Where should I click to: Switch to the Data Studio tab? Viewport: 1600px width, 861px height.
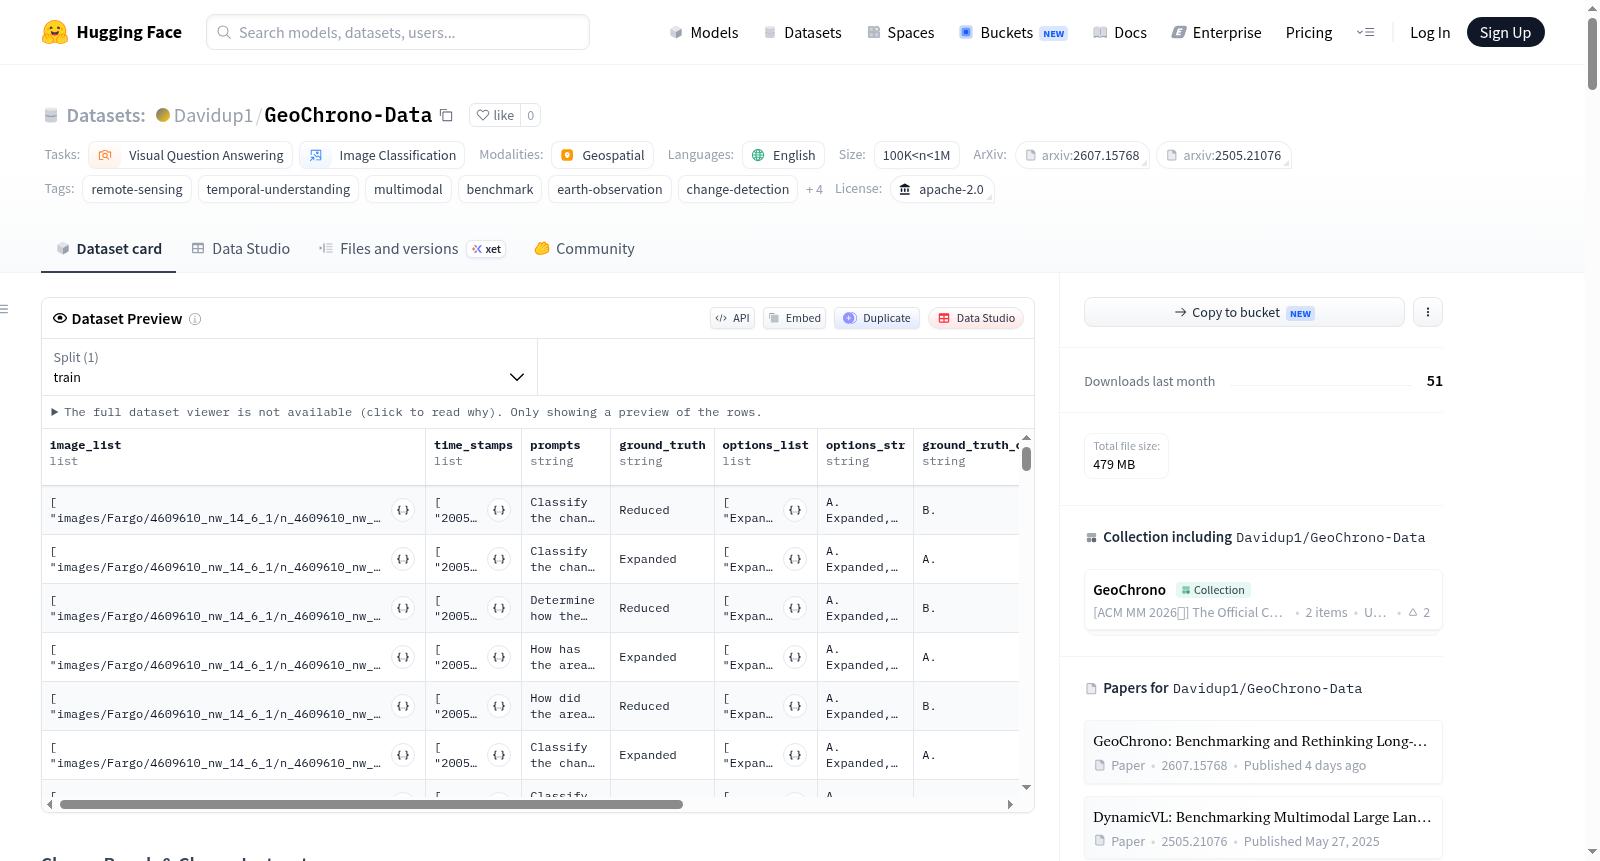click(241, 249)
